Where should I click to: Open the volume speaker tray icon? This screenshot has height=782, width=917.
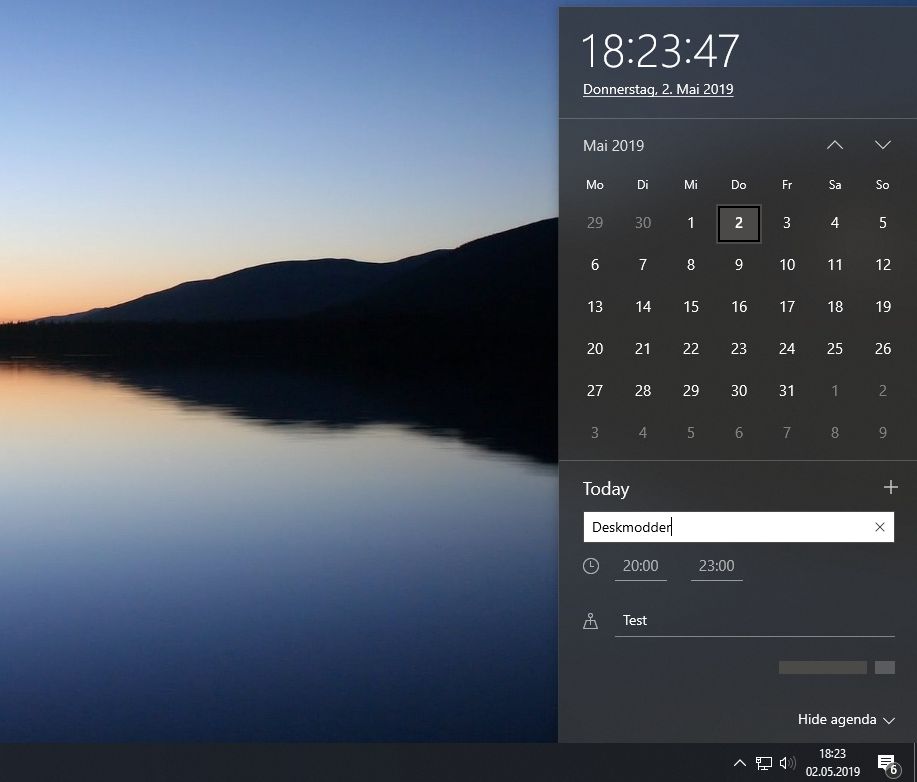coord(787,763)
